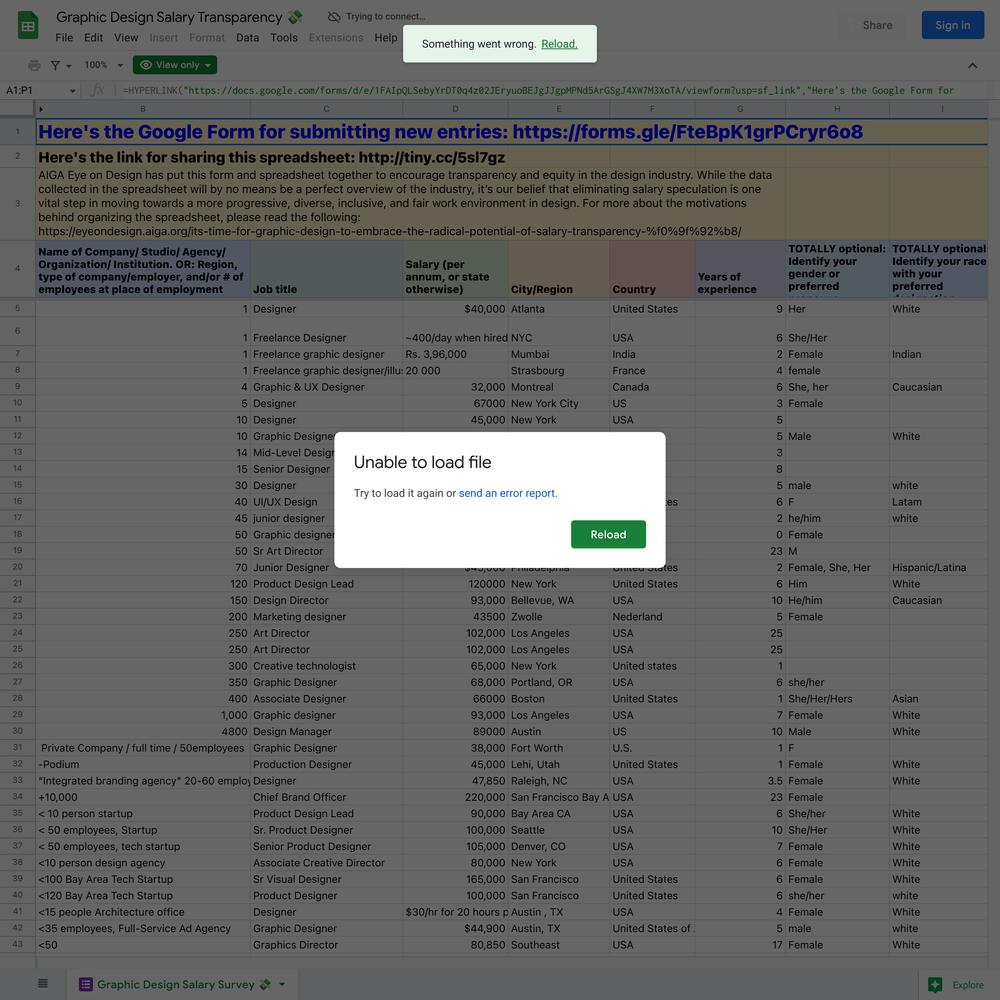This screenshot has width=1000, height=1000.
Task: Toggle the View only mode button
Action: (175, 65)
